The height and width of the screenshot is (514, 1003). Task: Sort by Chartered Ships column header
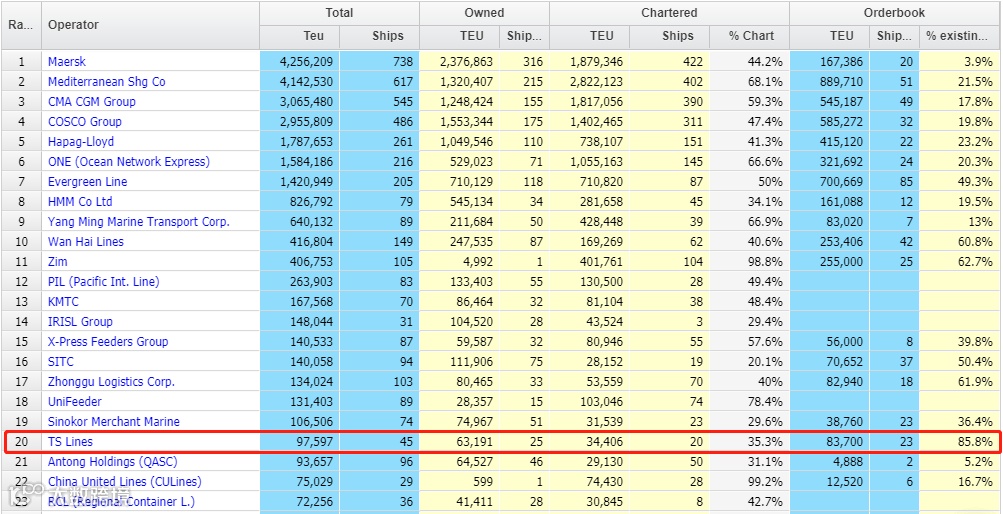click(669, 36)
